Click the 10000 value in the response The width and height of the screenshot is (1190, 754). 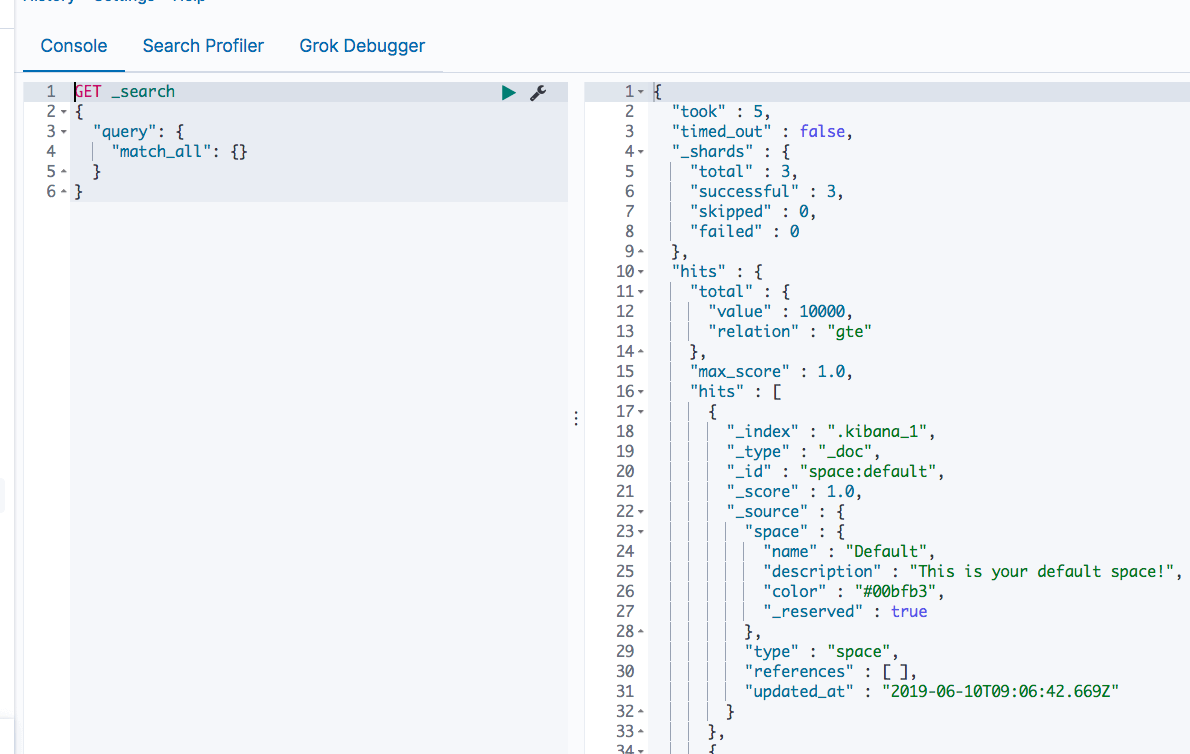(822, 312)
